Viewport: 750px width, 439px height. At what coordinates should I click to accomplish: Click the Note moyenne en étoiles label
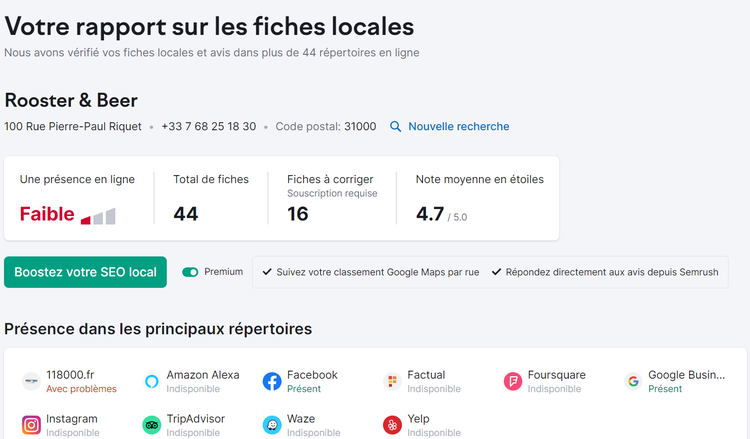(480, 179)
